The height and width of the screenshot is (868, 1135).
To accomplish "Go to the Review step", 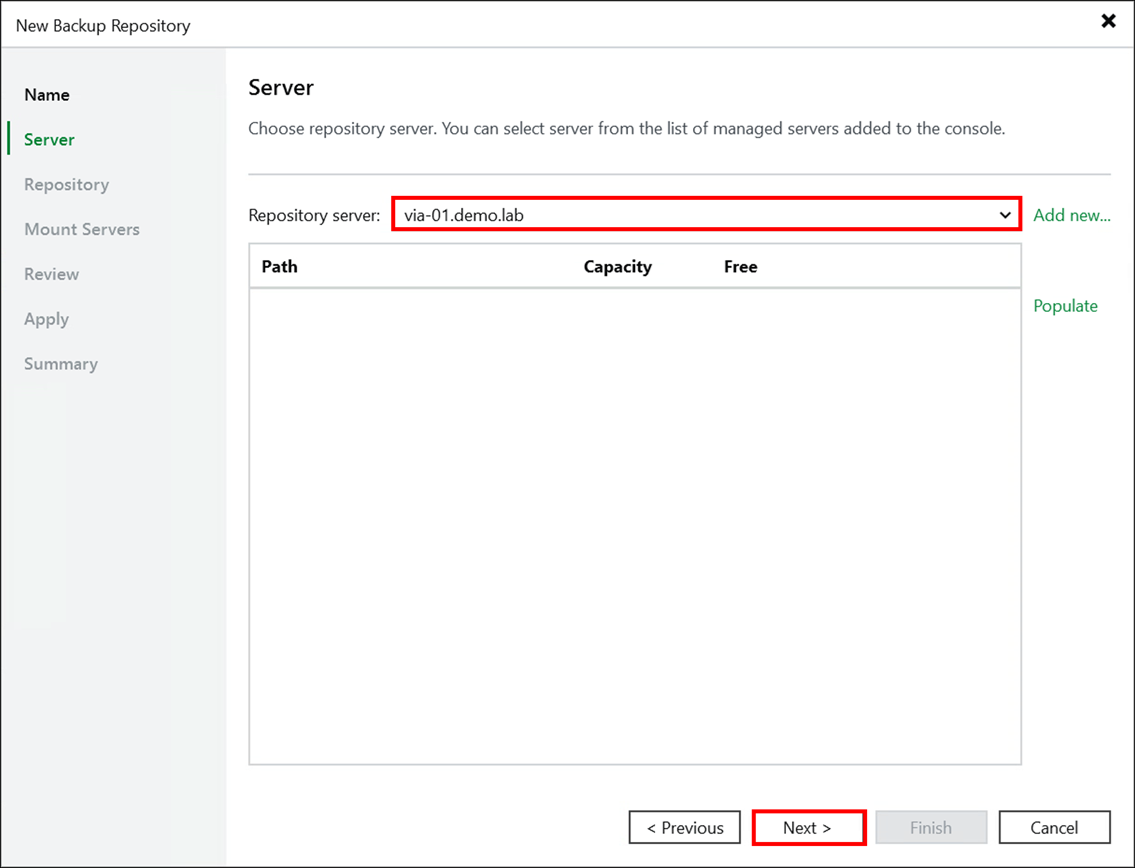I will [51, 274].
